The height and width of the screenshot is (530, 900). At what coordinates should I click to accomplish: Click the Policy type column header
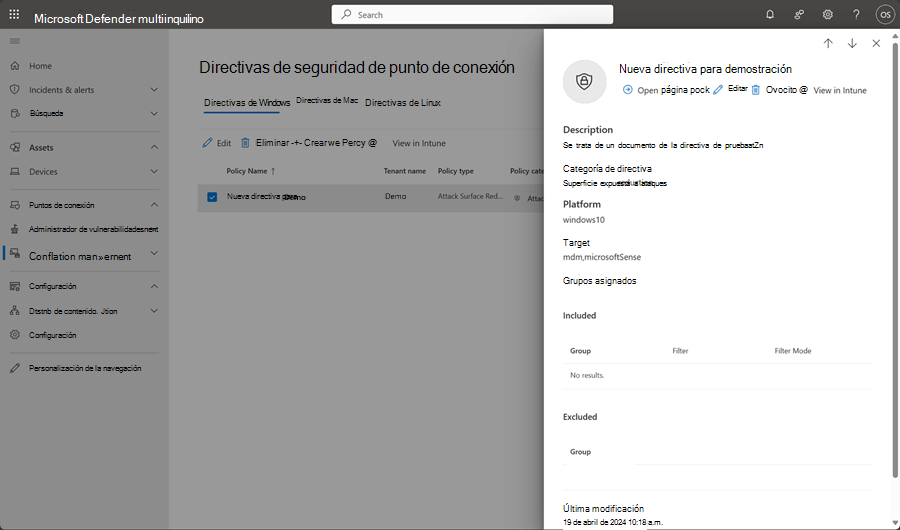pyautogui.click(x=456, y=171)
